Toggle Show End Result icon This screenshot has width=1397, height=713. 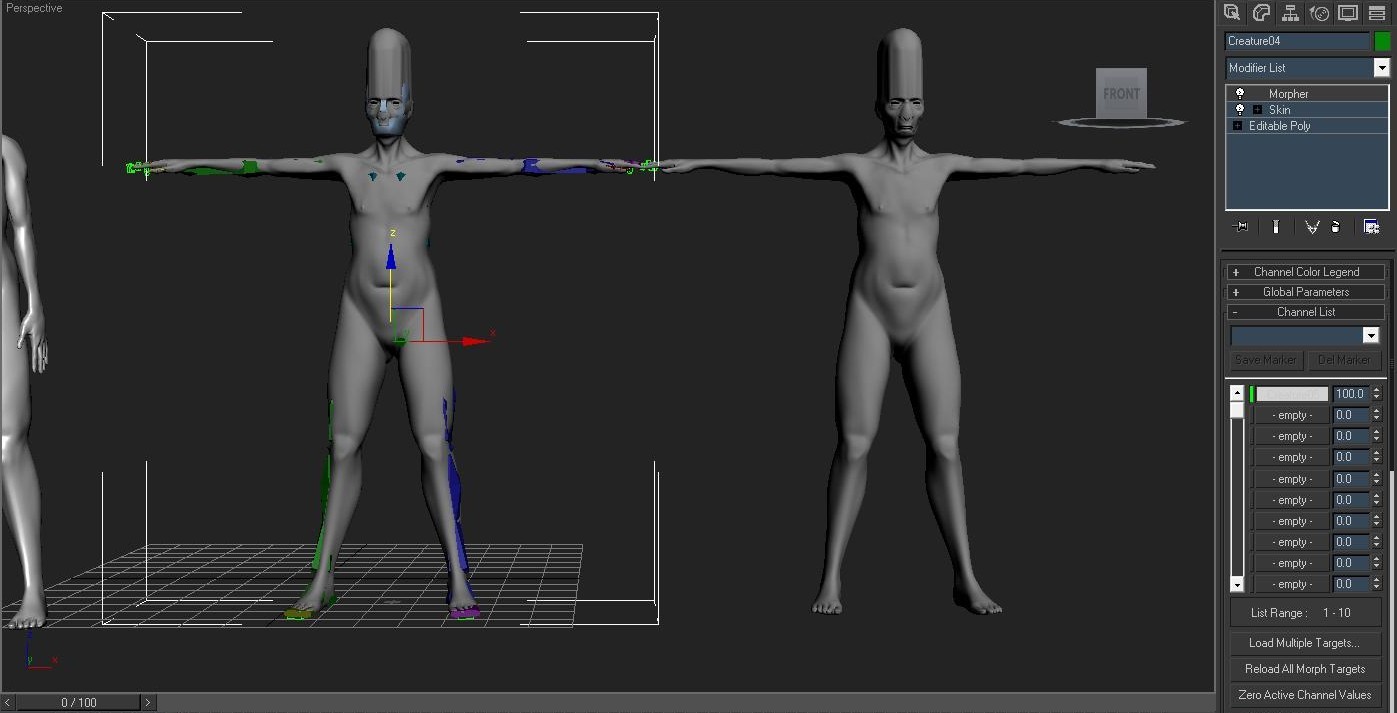(x=1276, y=227)
